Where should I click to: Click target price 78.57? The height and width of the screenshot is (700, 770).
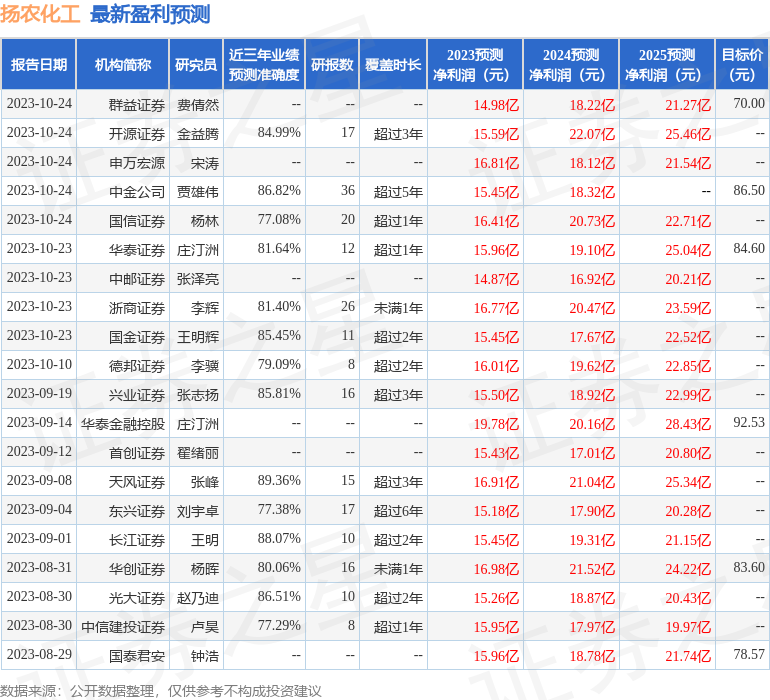coord(749,654)
